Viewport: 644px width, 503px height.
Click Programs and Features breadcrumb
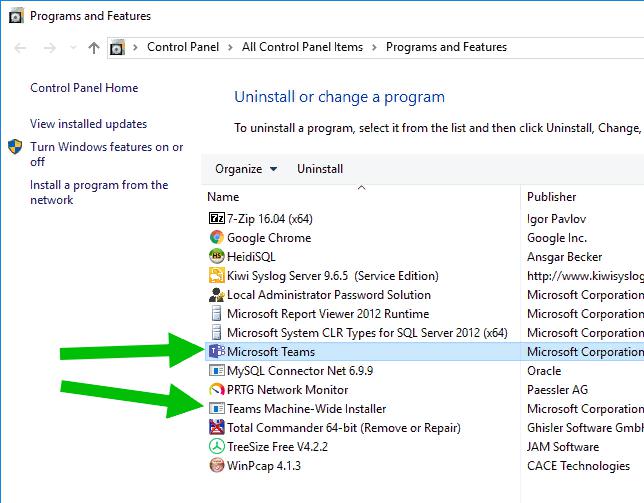(x=446, y=47)
